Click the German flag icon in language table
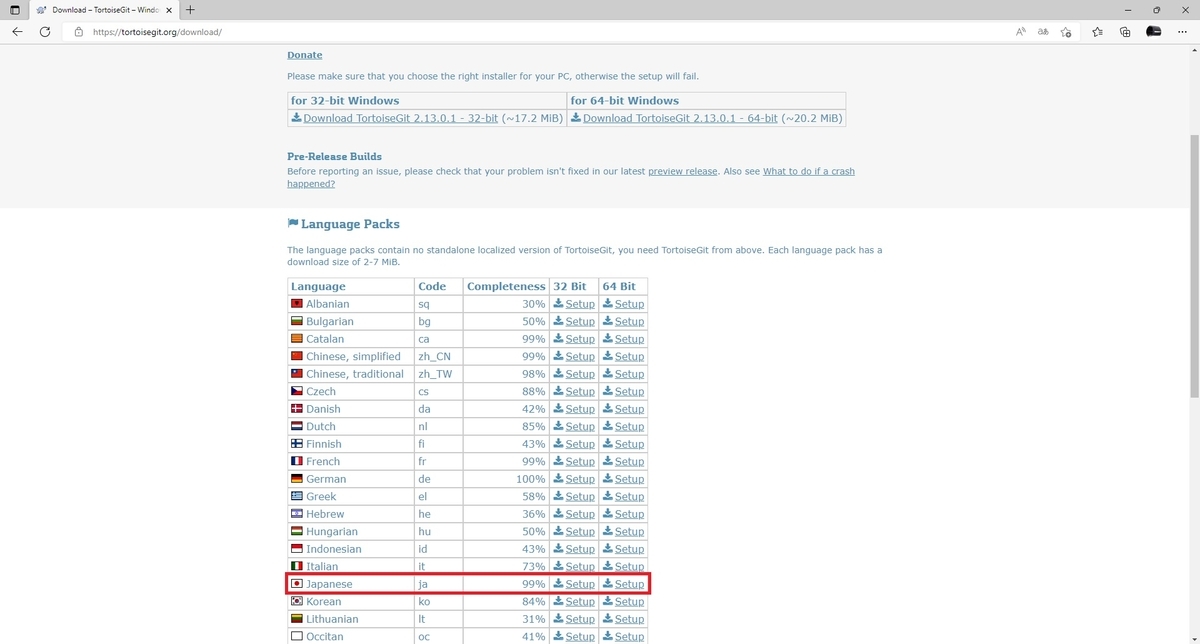This screenshot has height=644, width=1200. tap(297, 479)
